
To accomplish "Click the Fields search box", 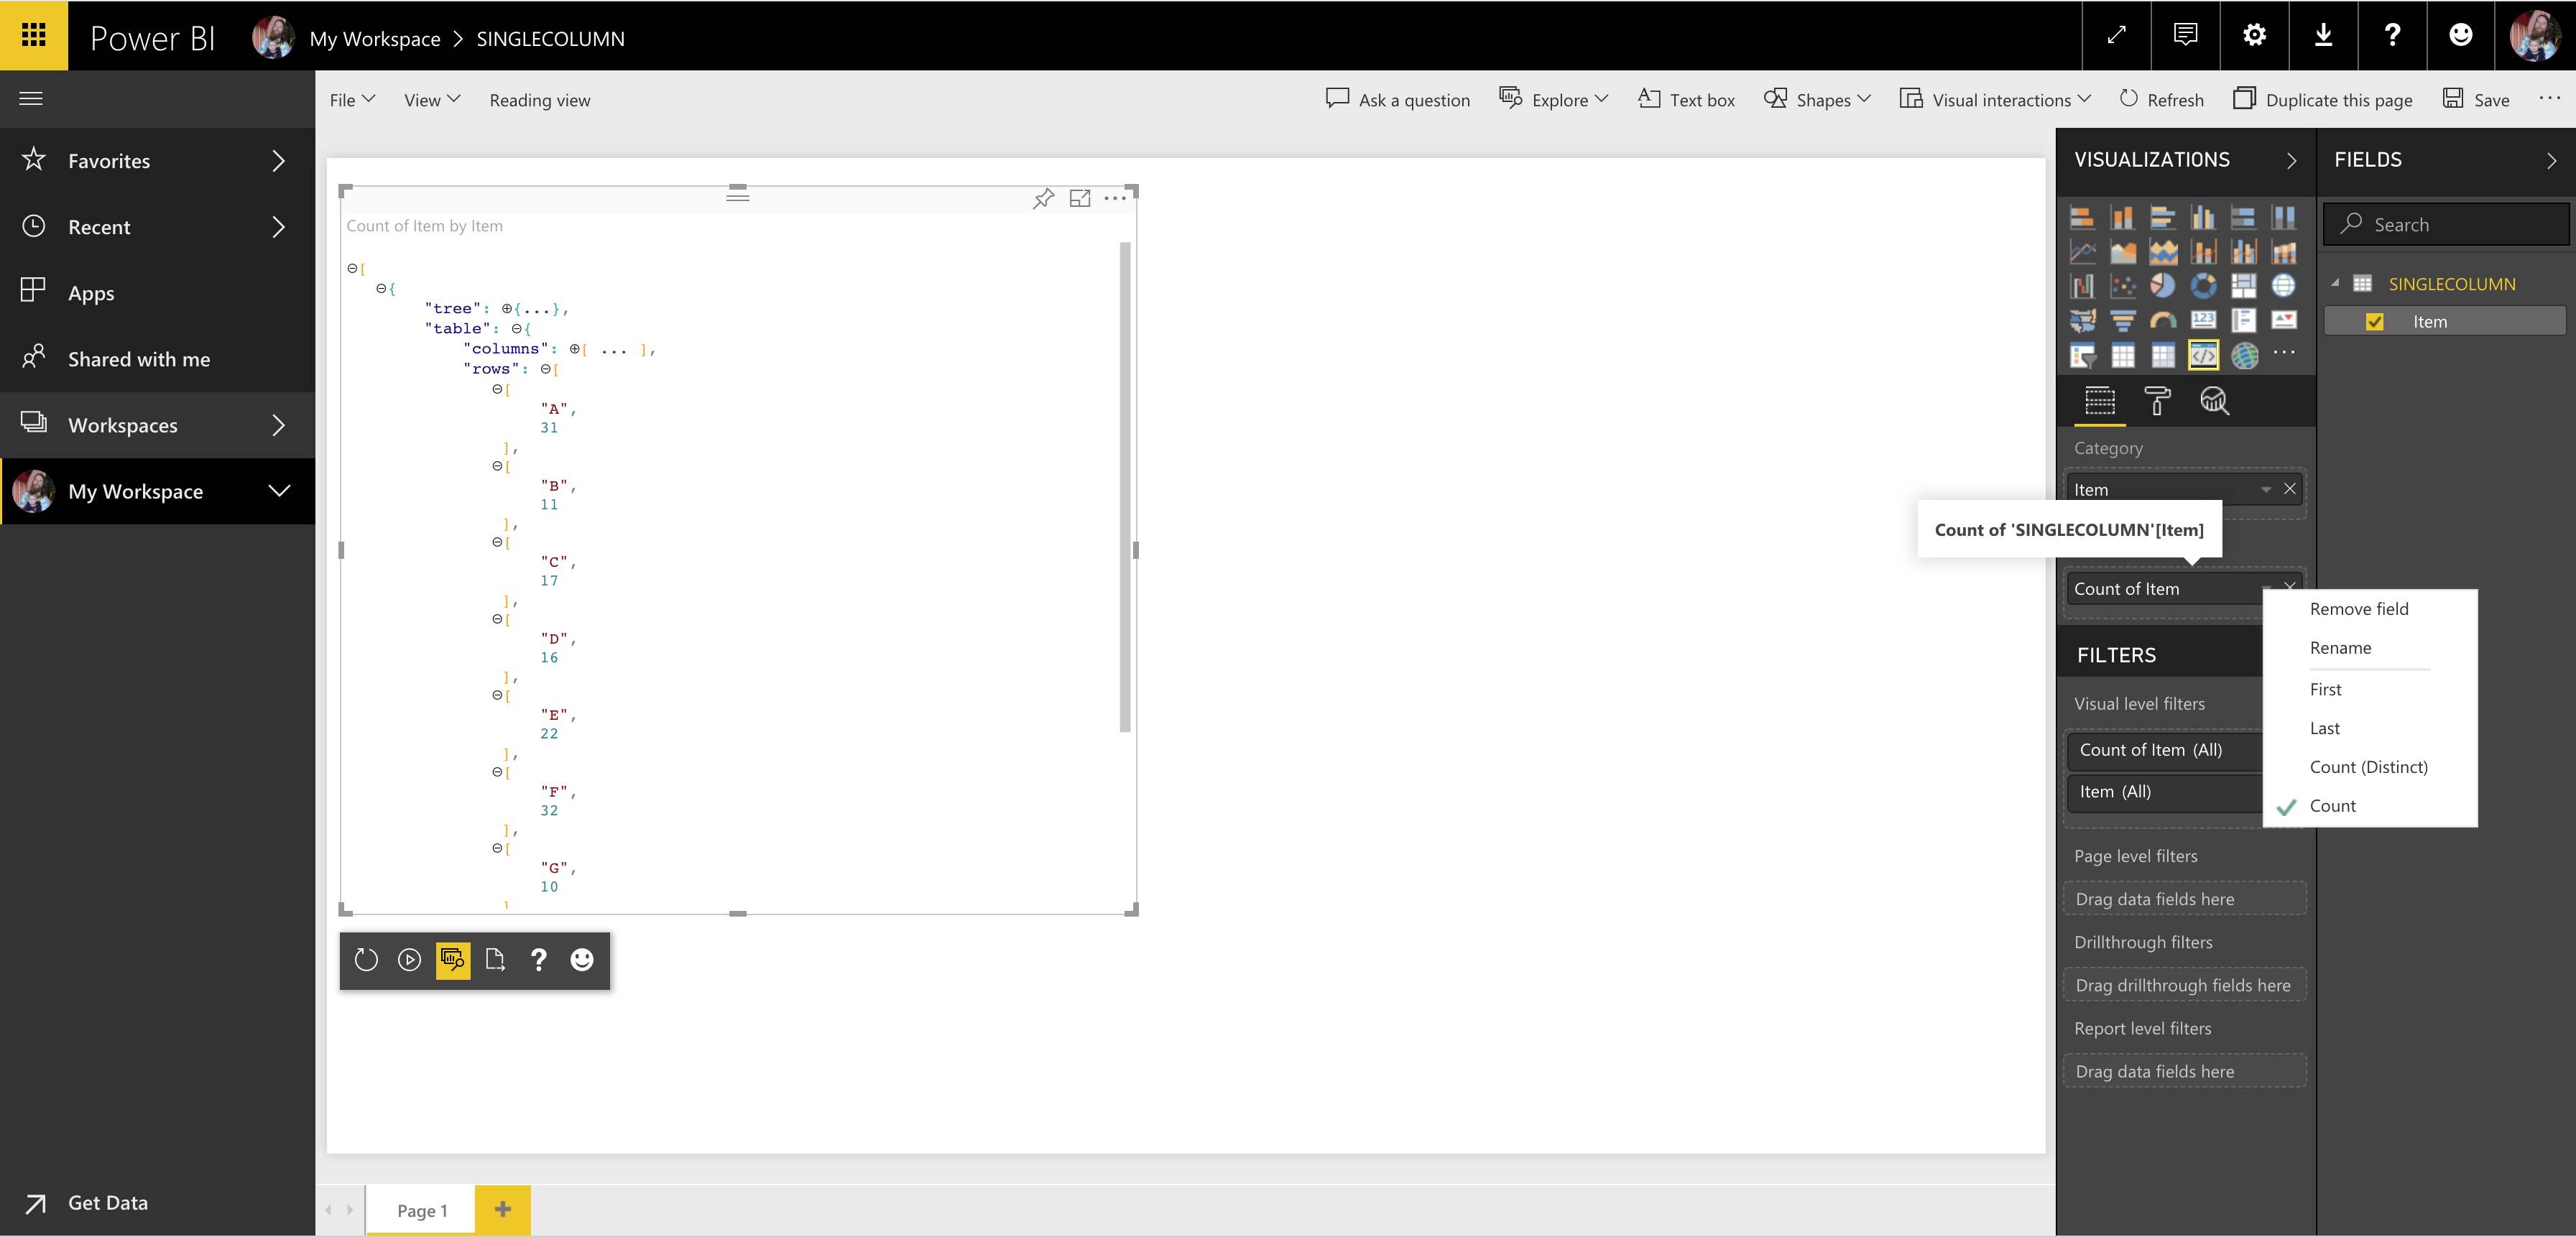I will 2446,225.
